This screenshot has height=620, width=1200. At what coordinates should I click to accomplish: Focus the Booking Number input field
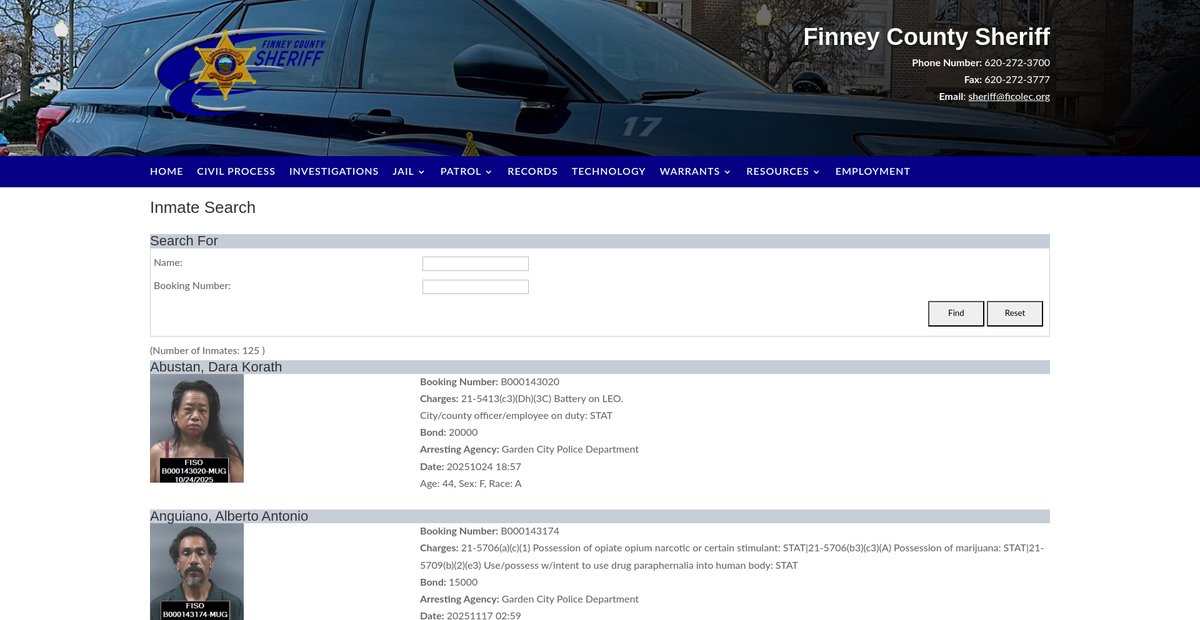click(475, 287)
